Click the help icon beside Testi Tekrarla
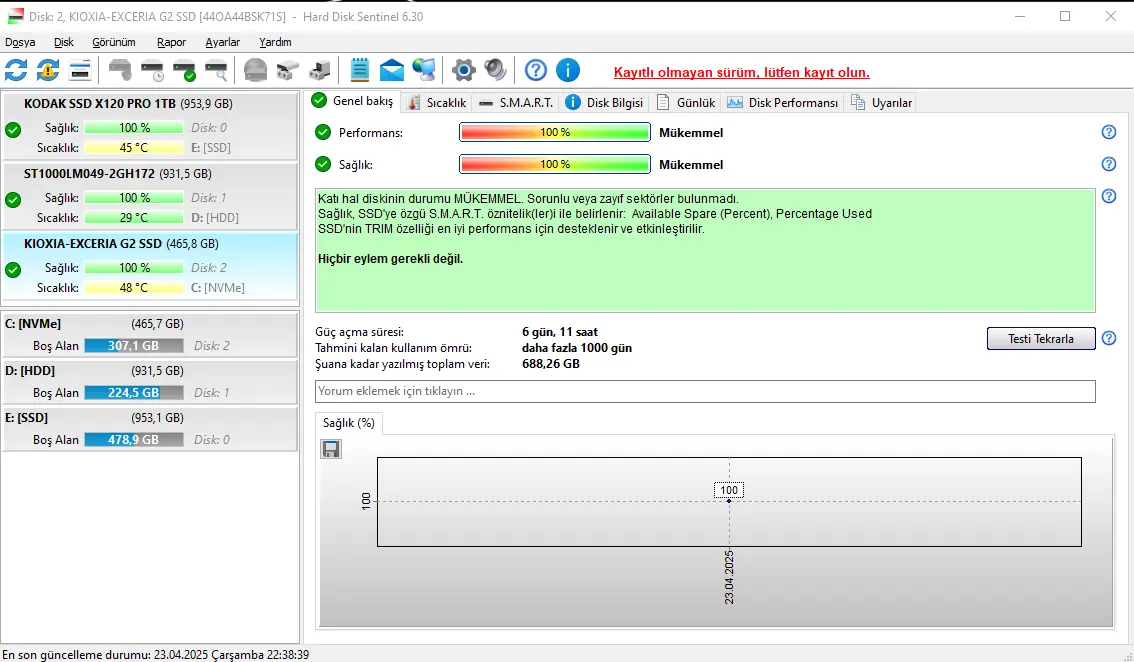This screenshot has height=662, width=1134. click(x=1109, y=338)
